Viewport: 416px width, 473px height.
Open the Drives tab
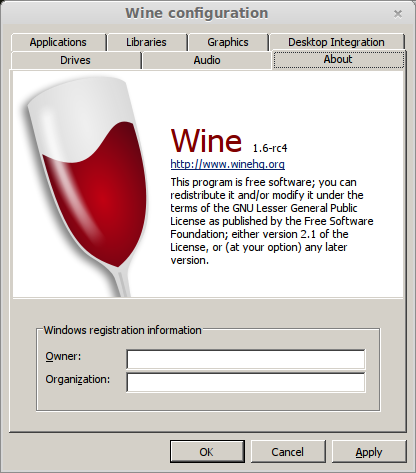[x=76, y=60]
